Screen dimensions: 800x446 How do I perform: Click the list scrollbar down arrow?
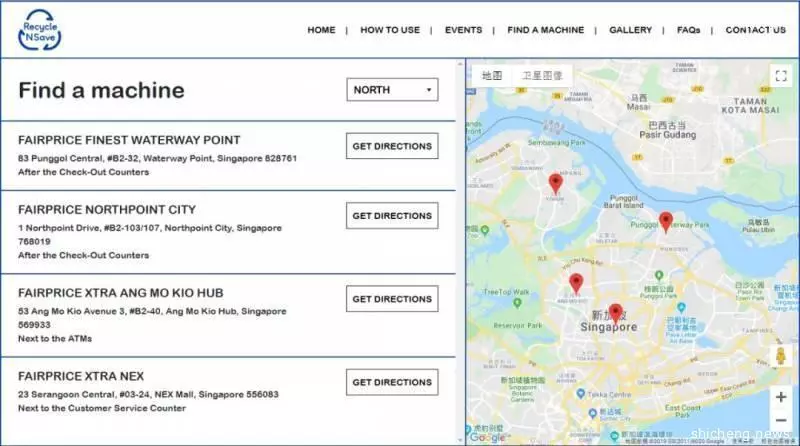tap(460, 440)
